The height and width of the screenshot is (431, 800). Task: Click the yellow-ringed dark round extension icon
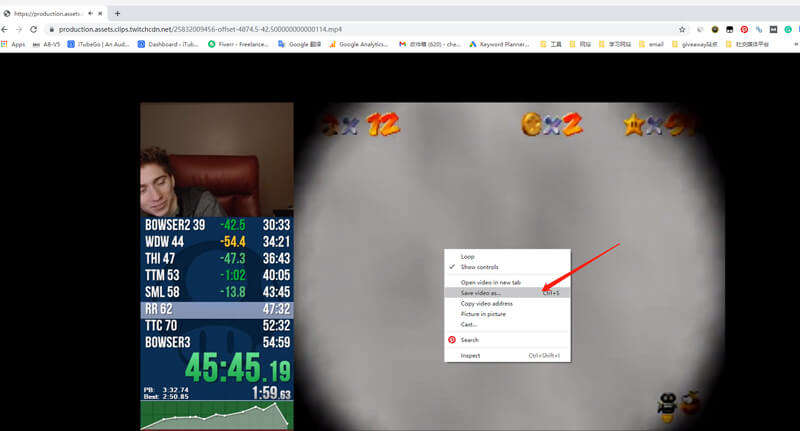pyautogui.click(x=715, y=30)
